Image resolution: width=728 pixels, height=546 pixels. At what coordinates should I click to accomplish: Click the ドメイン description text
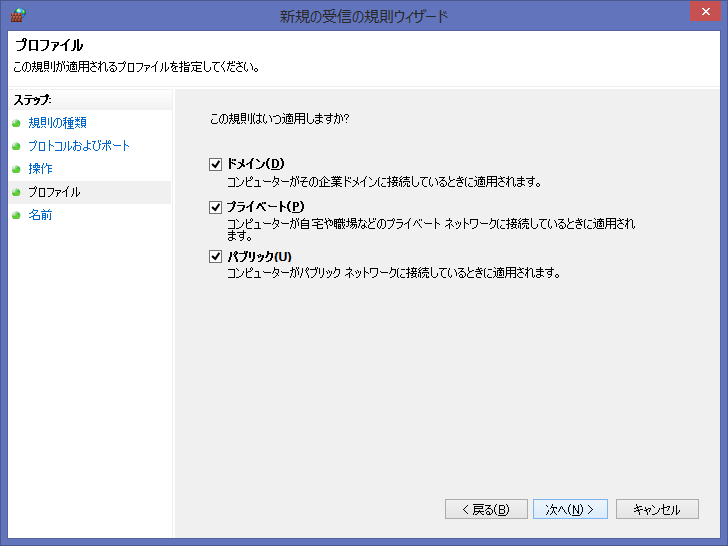(x=384, y=182)
